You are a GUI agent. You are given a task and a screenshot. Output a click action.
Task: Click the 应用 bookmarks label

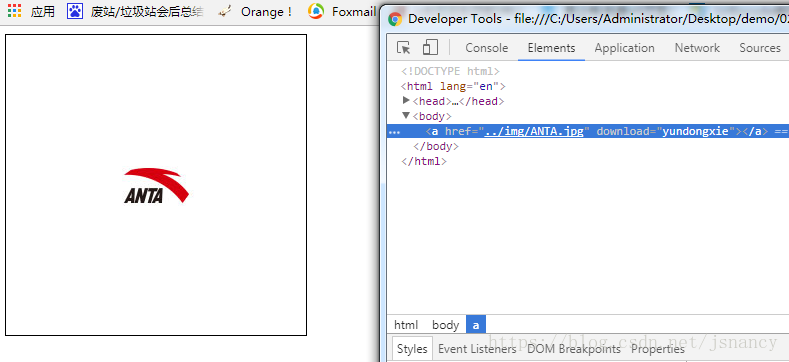pyautogui.click(x=43, y=11)
